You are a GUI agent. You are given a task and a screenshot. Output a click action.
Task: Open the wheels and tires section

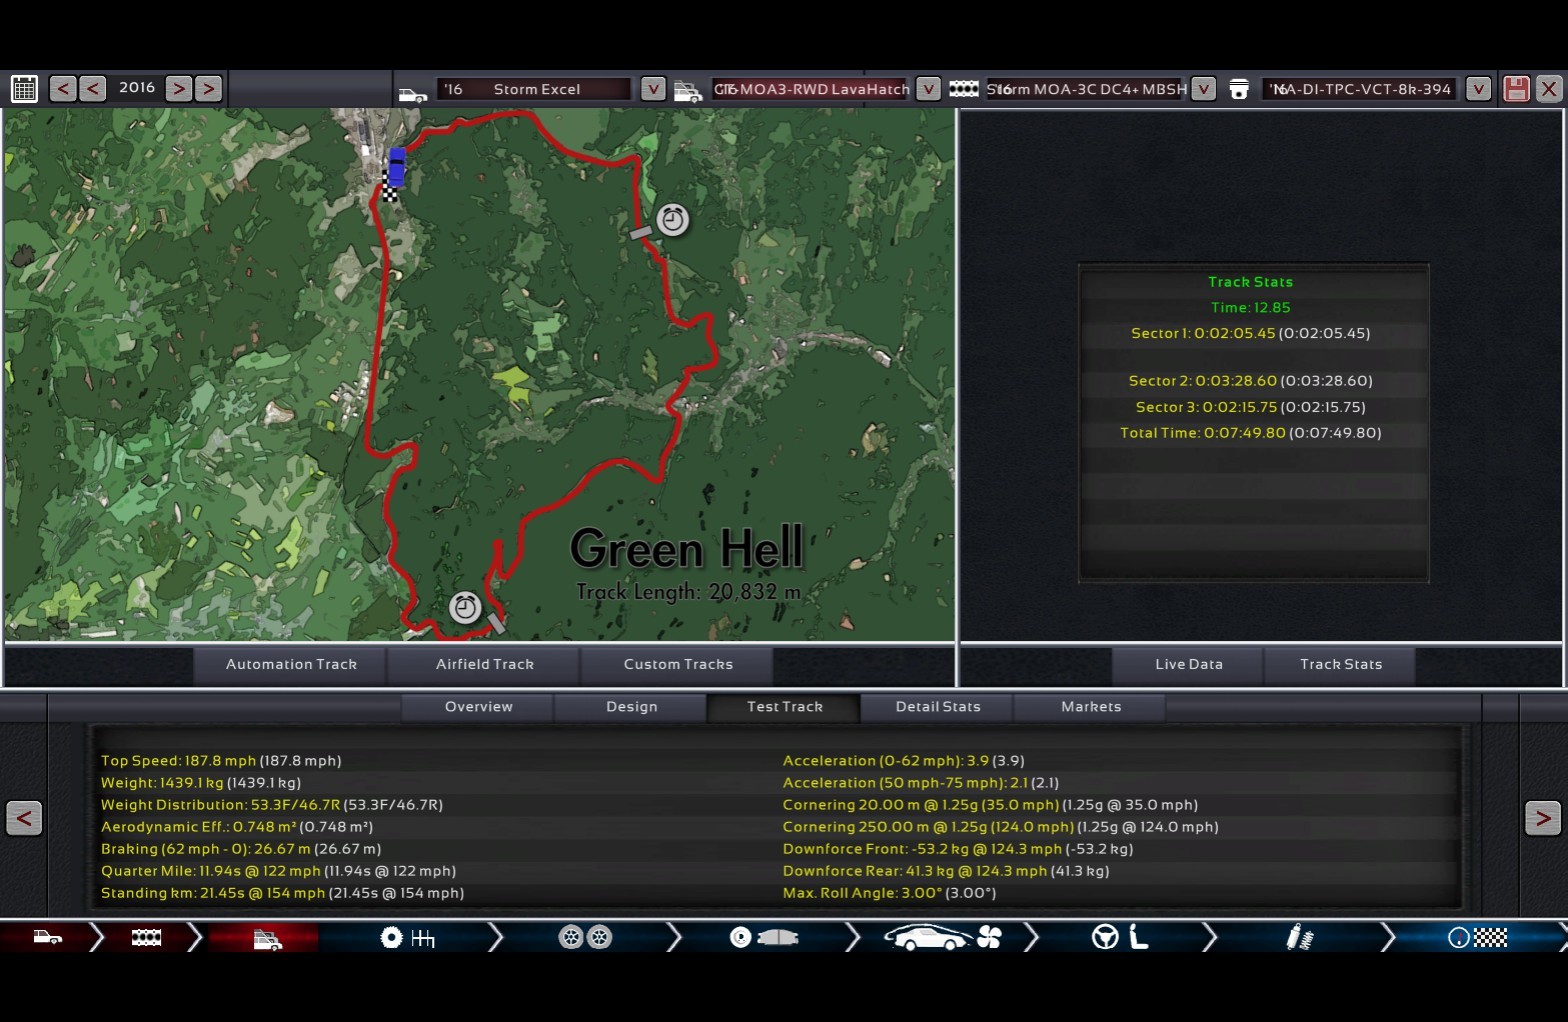pyautogui.click(x=585, y=938)
